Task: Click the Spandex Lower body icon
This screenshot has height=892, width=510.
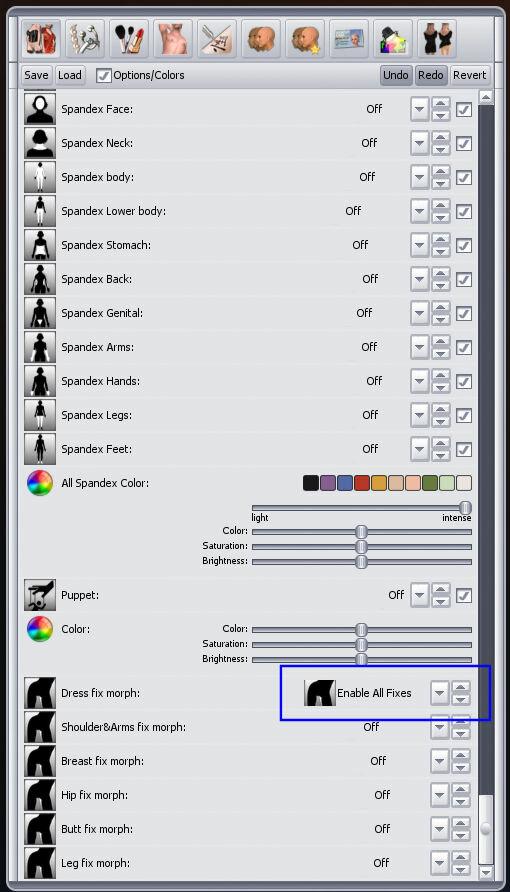Action: coord(40,211)
